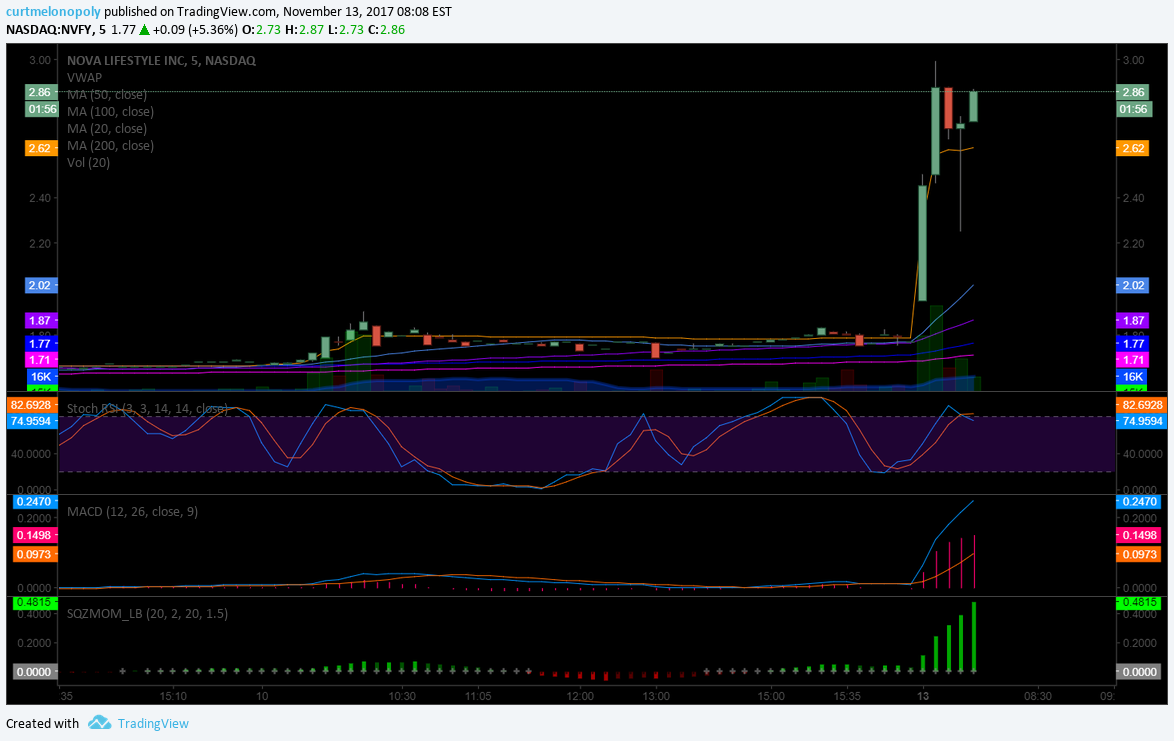
Task: Click the 11:05 label on the time axis
Action: (478, 695)
